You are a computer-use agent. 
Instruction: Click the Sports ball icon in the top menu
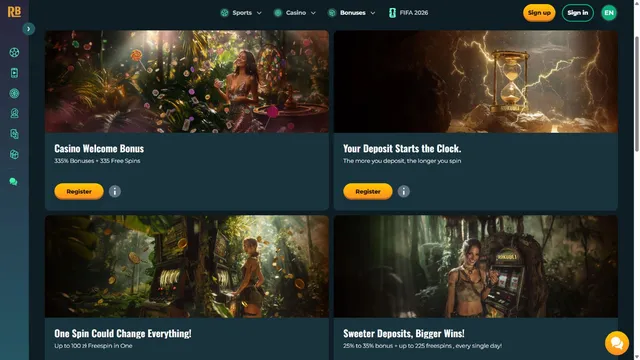pos(224,13)
